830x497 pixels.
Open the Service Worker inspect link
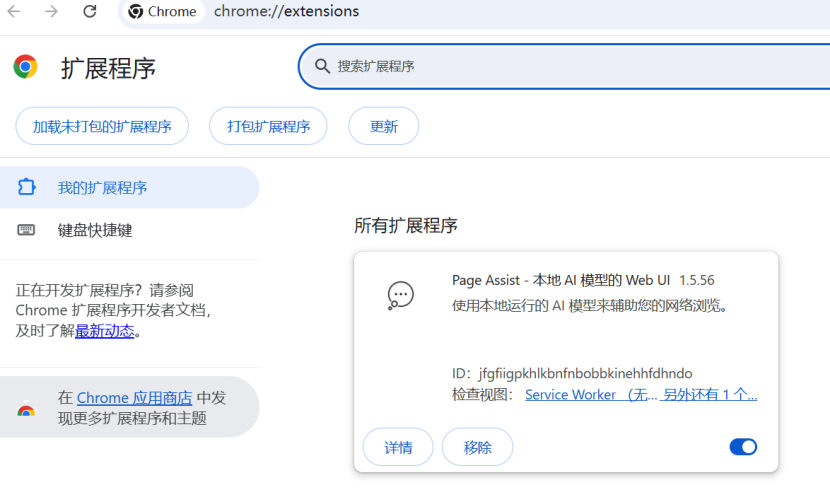click(591, 395)
